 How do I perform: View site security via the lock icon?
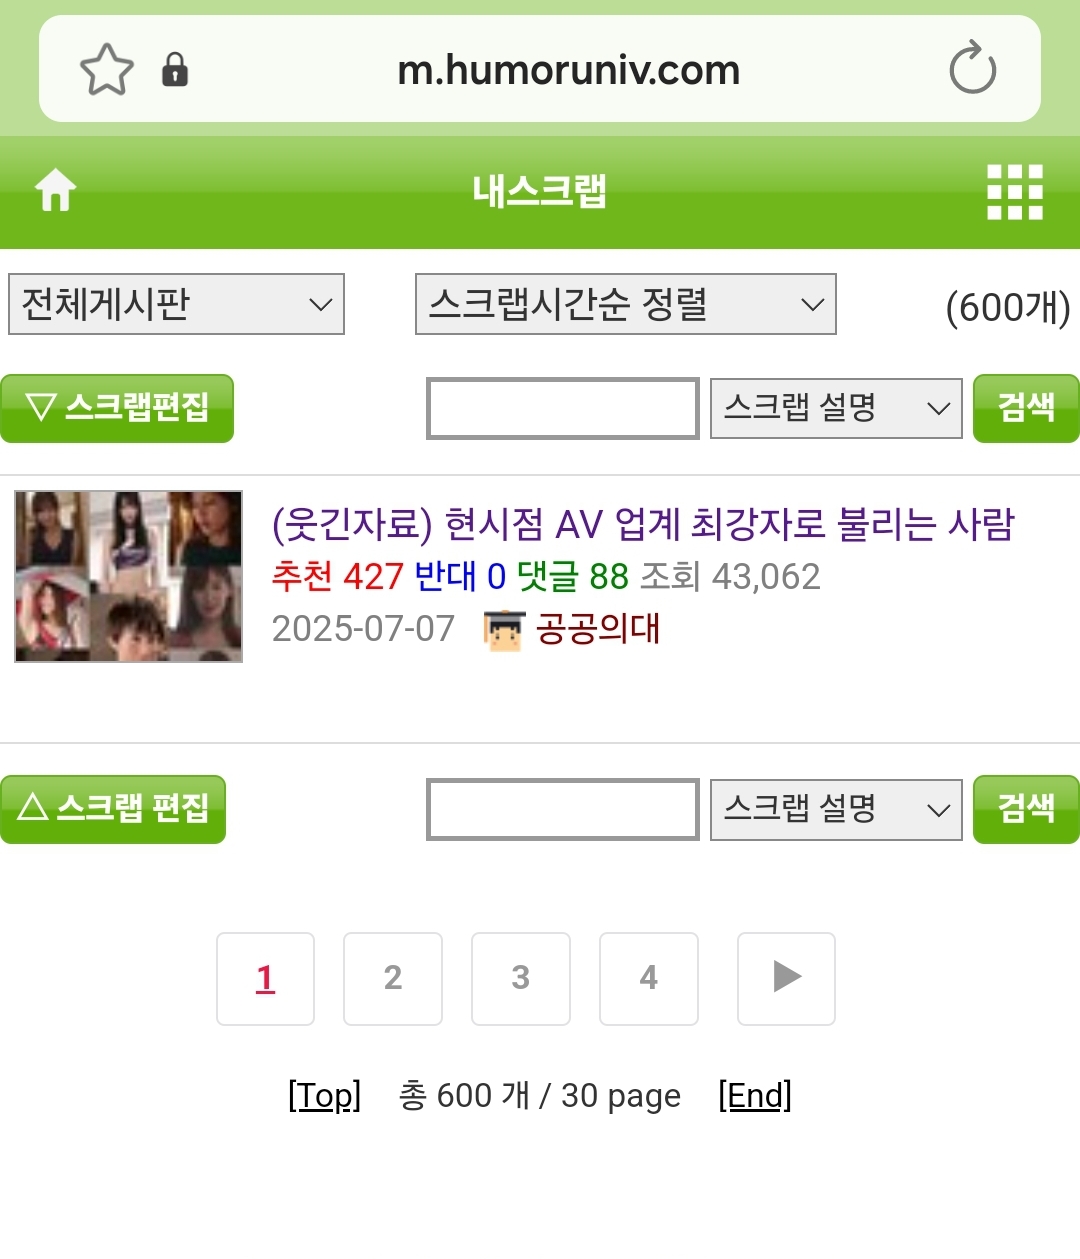(175, 70)
